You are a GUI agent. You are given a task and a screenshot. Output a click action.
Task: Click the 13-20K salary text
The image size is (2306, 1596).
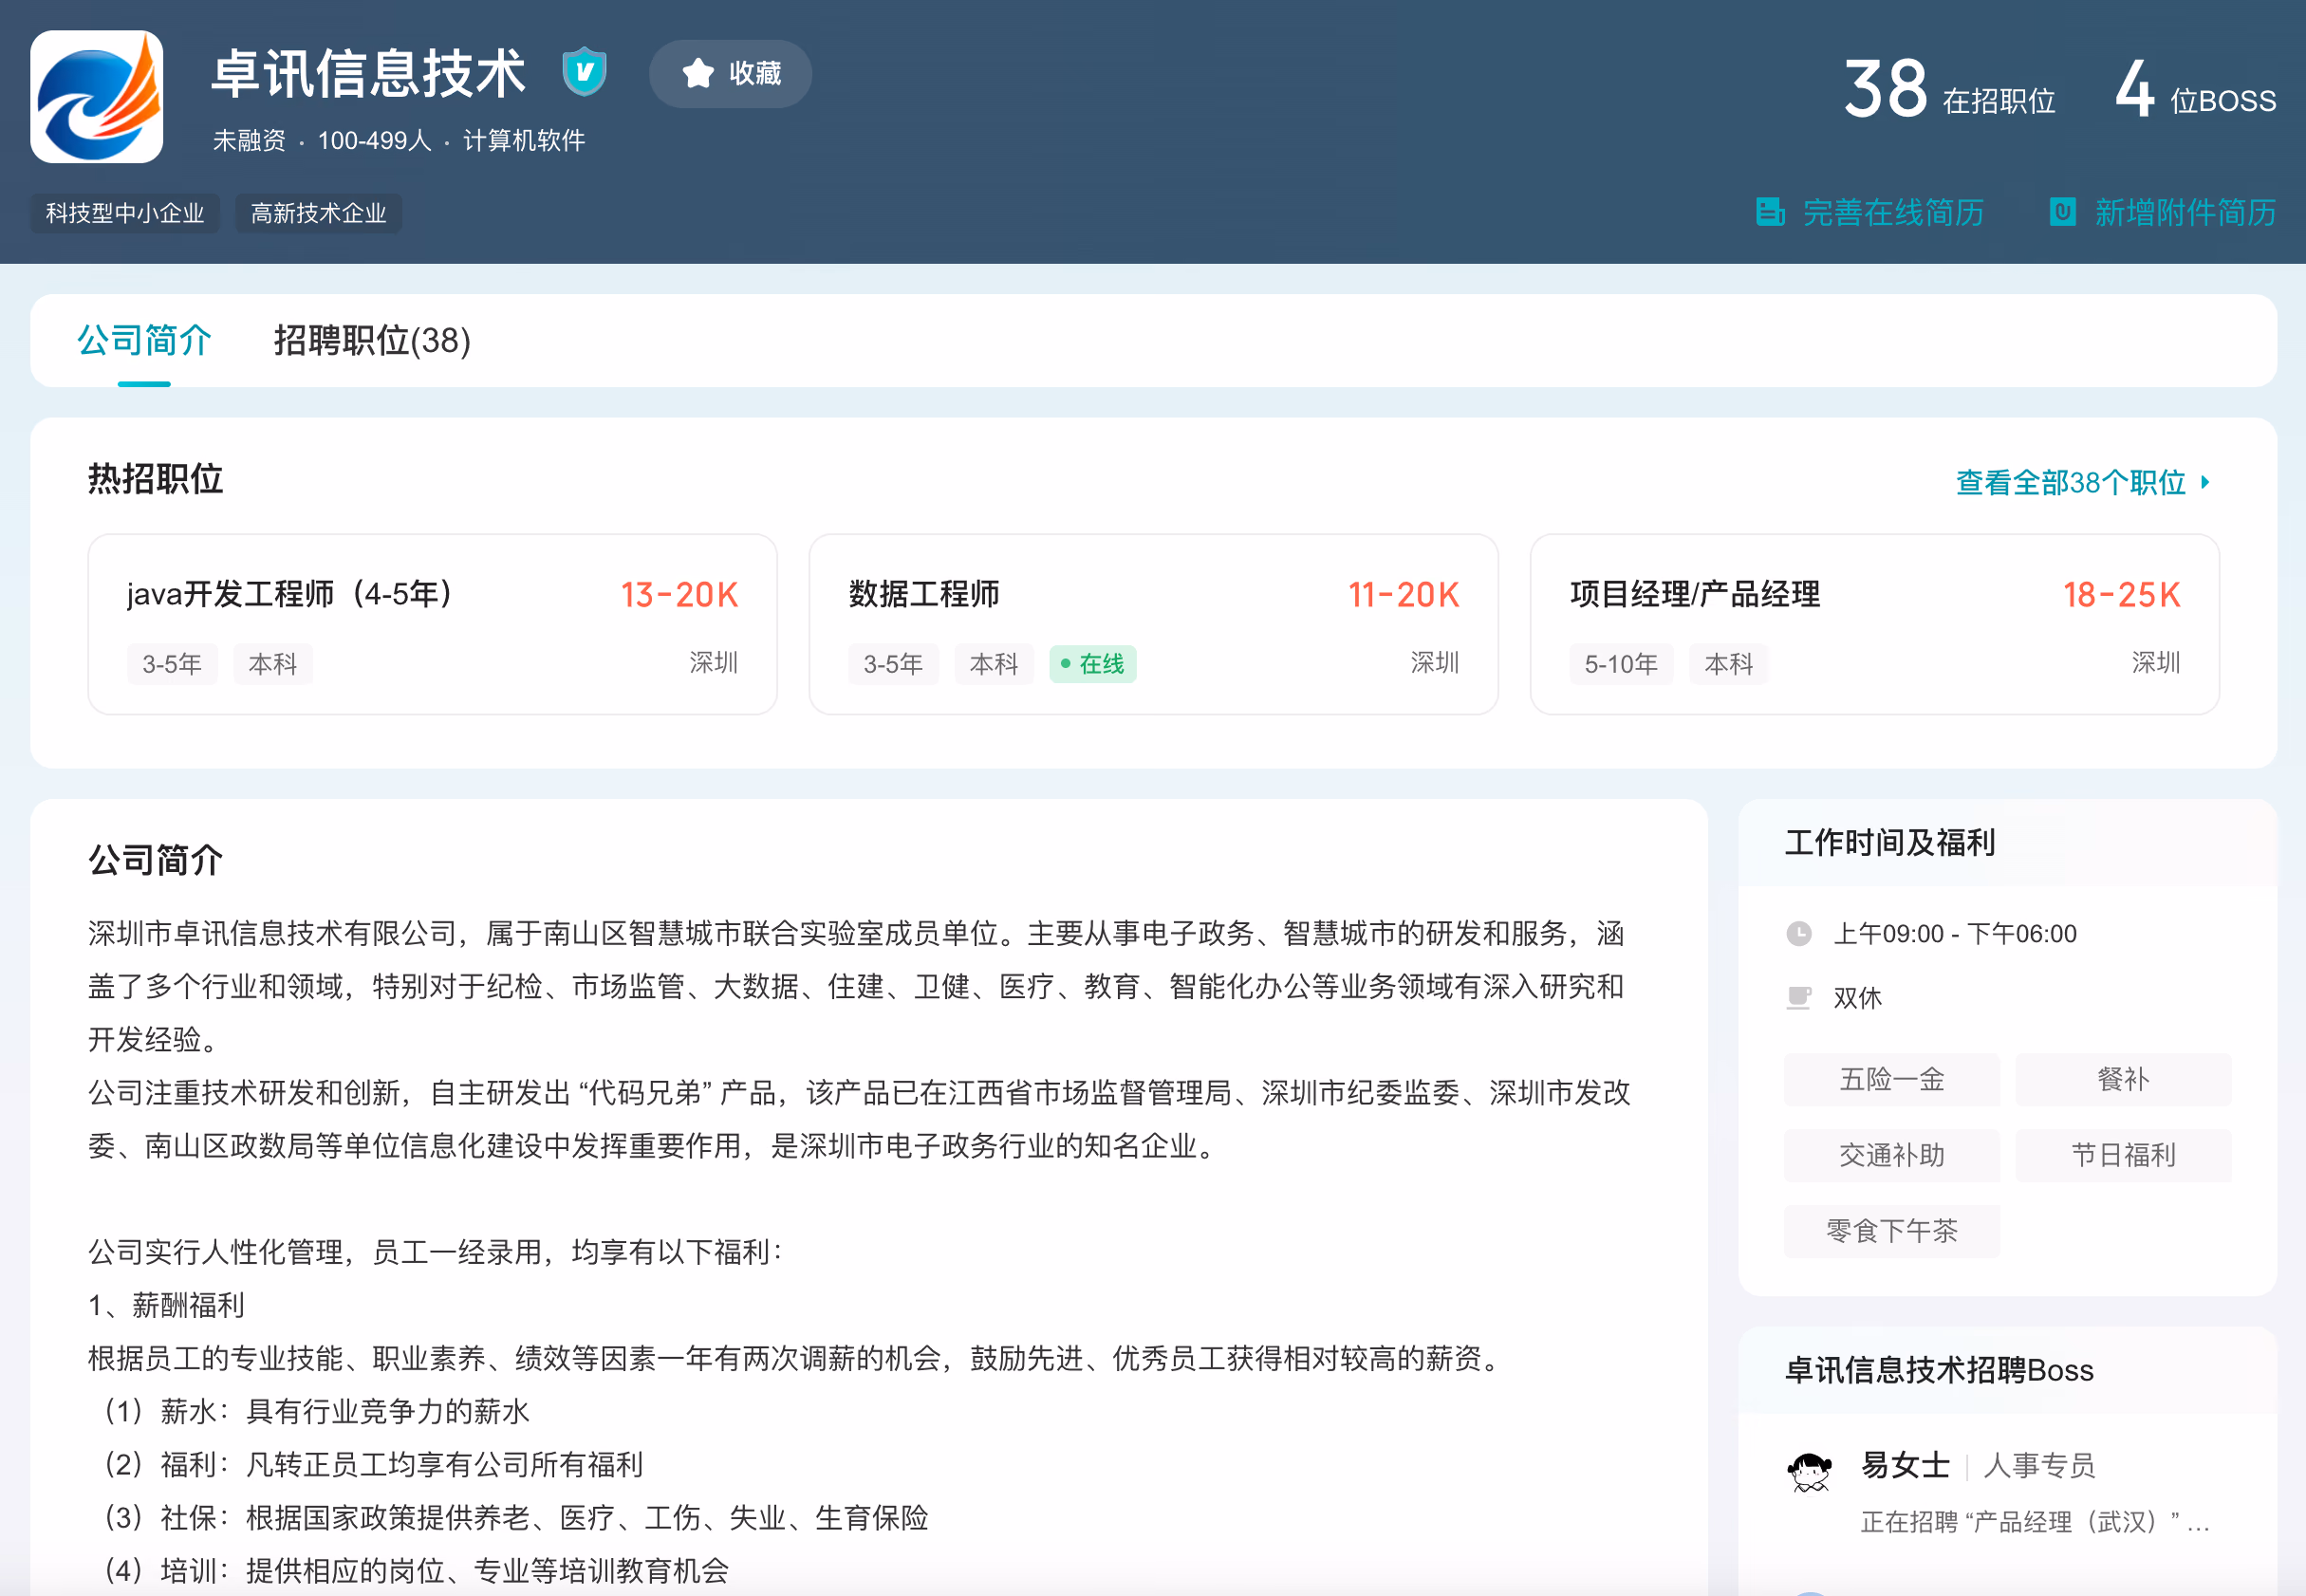[679, 595]
